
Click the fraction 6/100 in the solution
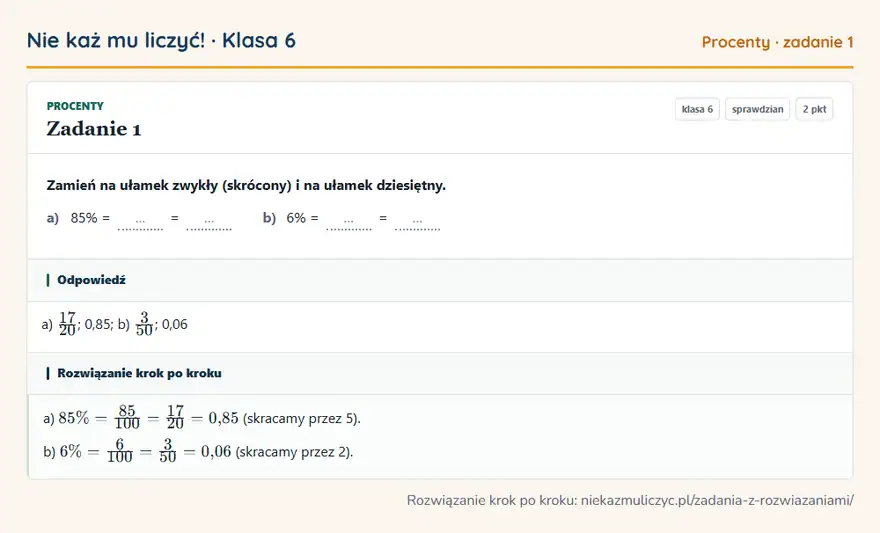coord(120,452)
